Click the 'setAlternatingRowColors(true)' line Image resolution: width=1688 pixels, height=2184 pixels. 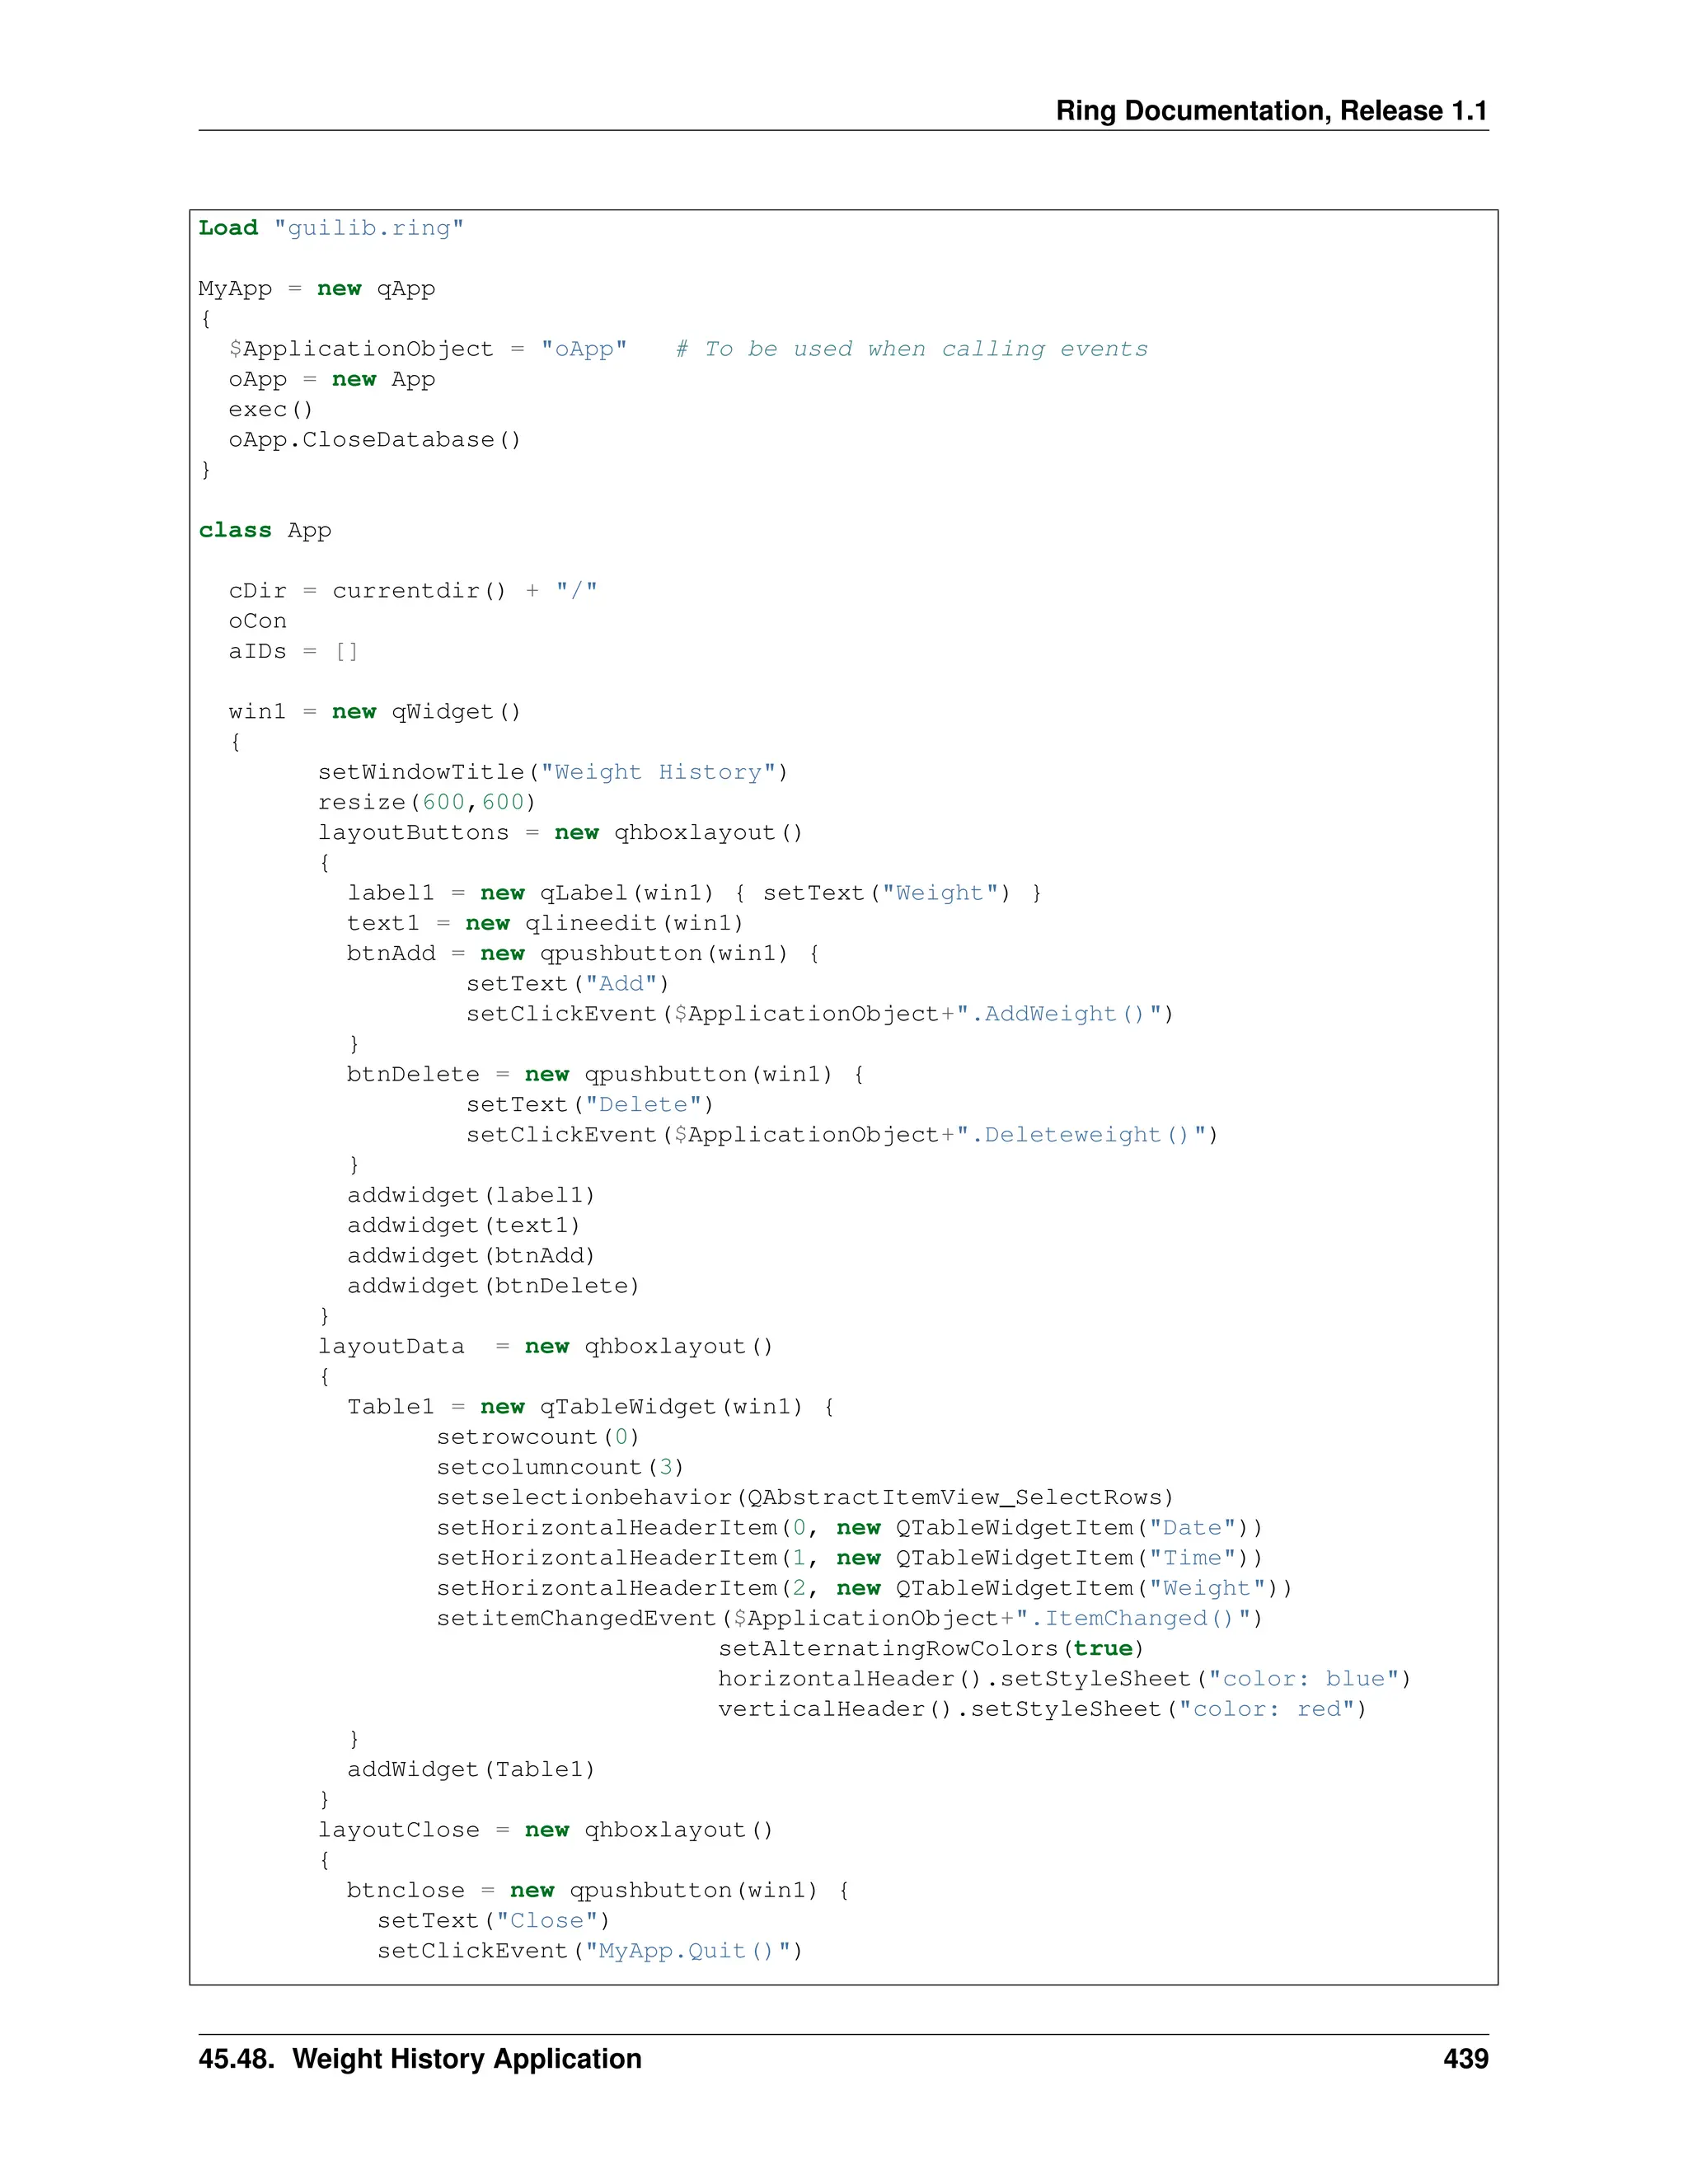(x=931, y=1649)
